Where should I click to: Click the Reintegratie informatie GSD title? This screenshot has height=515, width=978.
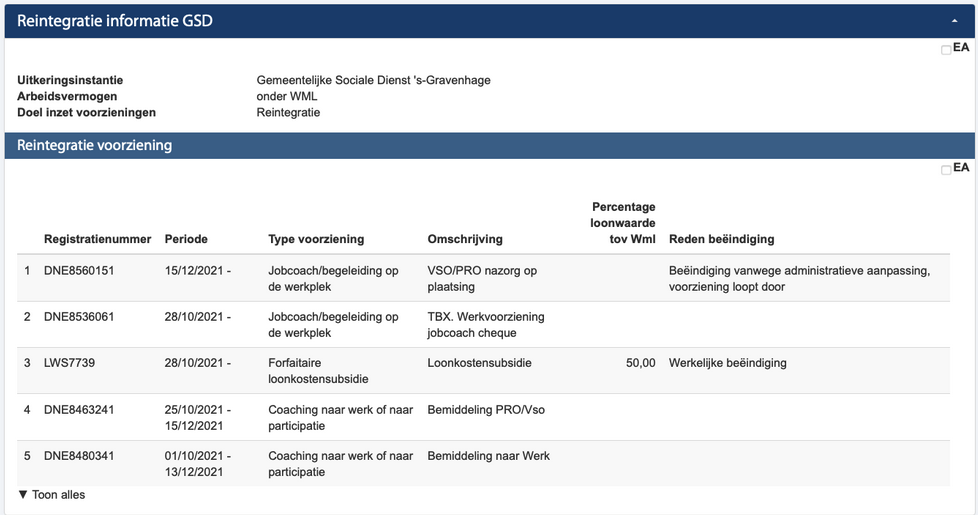[115, 21]
